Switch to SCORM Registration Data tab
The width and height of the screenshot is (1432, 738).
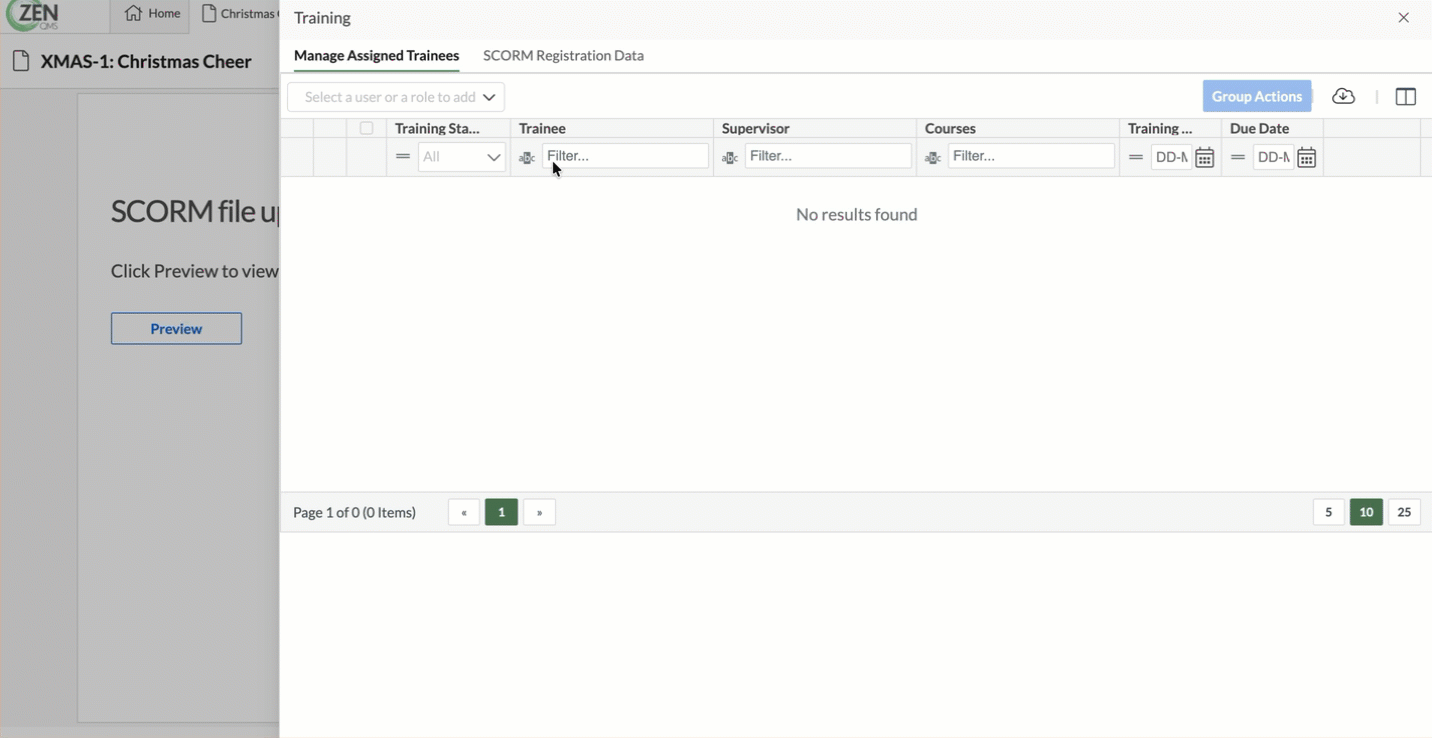563,56
